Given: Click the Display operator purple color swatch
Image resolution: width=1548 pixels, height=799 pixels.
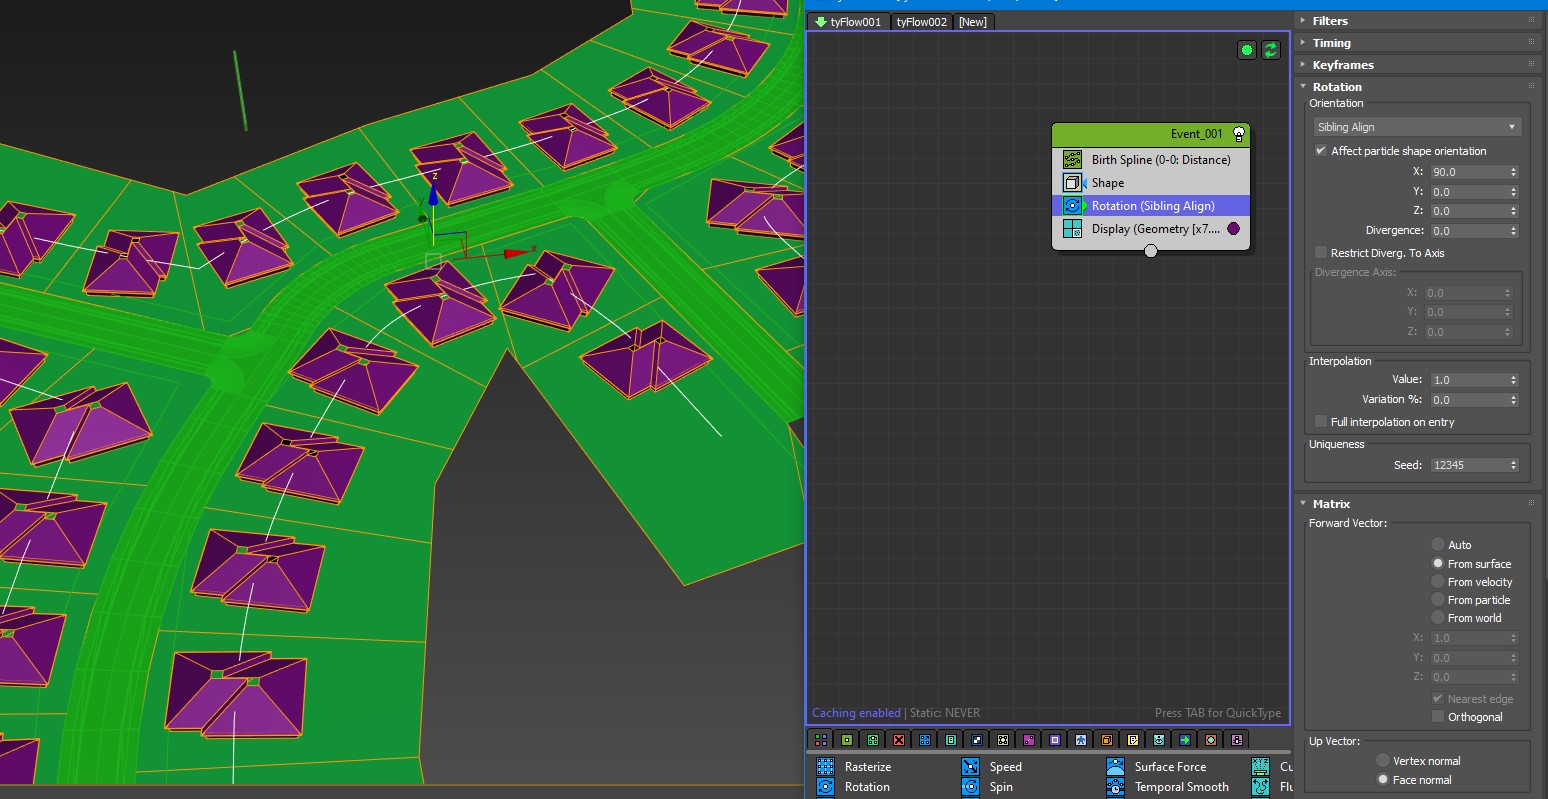Looking at the screenshot, I should [1233, 229].
